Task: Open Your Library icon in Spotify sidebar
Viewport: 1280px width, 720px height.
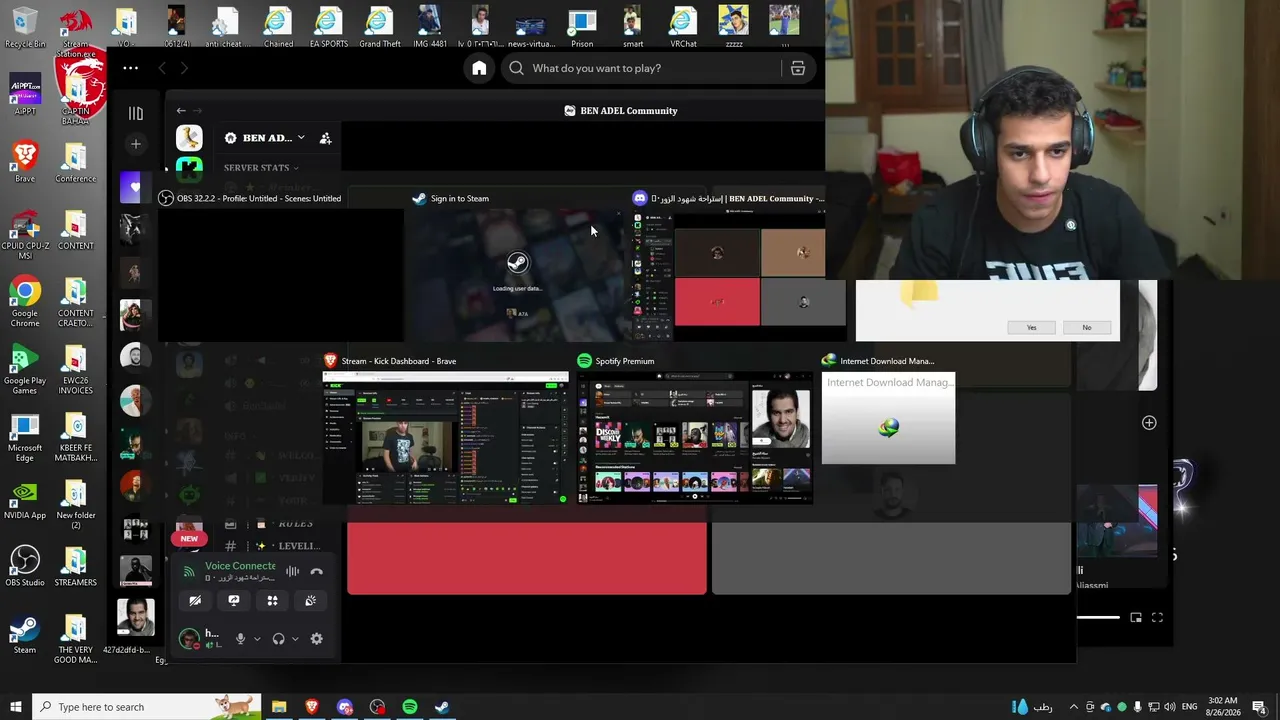Action: point(136,113)
